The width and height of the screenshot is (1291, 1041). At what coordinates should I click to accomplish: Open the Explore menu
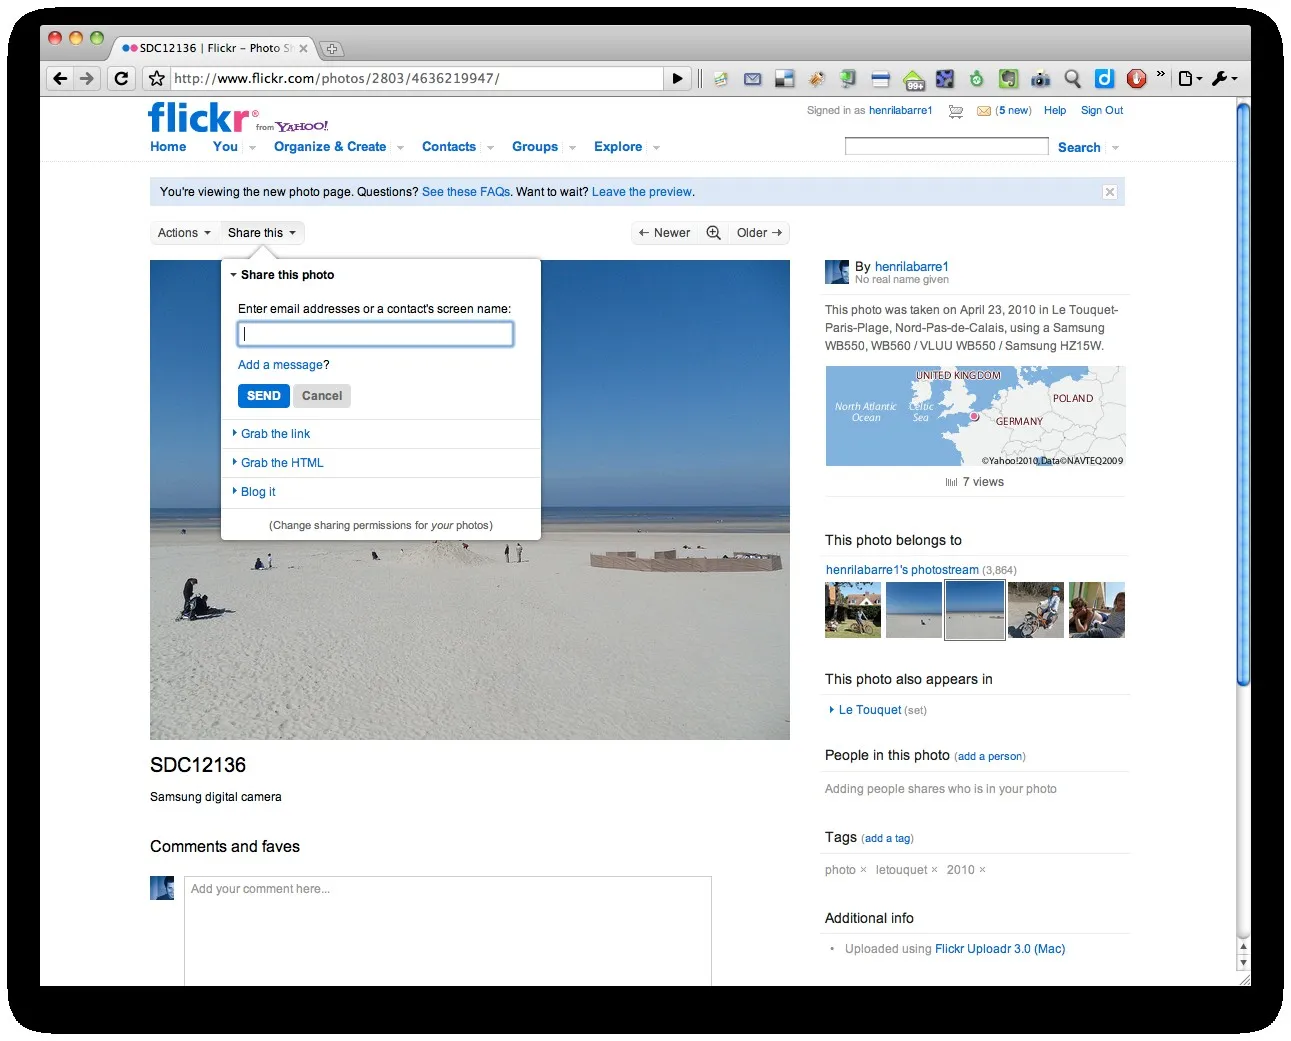point(618,147)
